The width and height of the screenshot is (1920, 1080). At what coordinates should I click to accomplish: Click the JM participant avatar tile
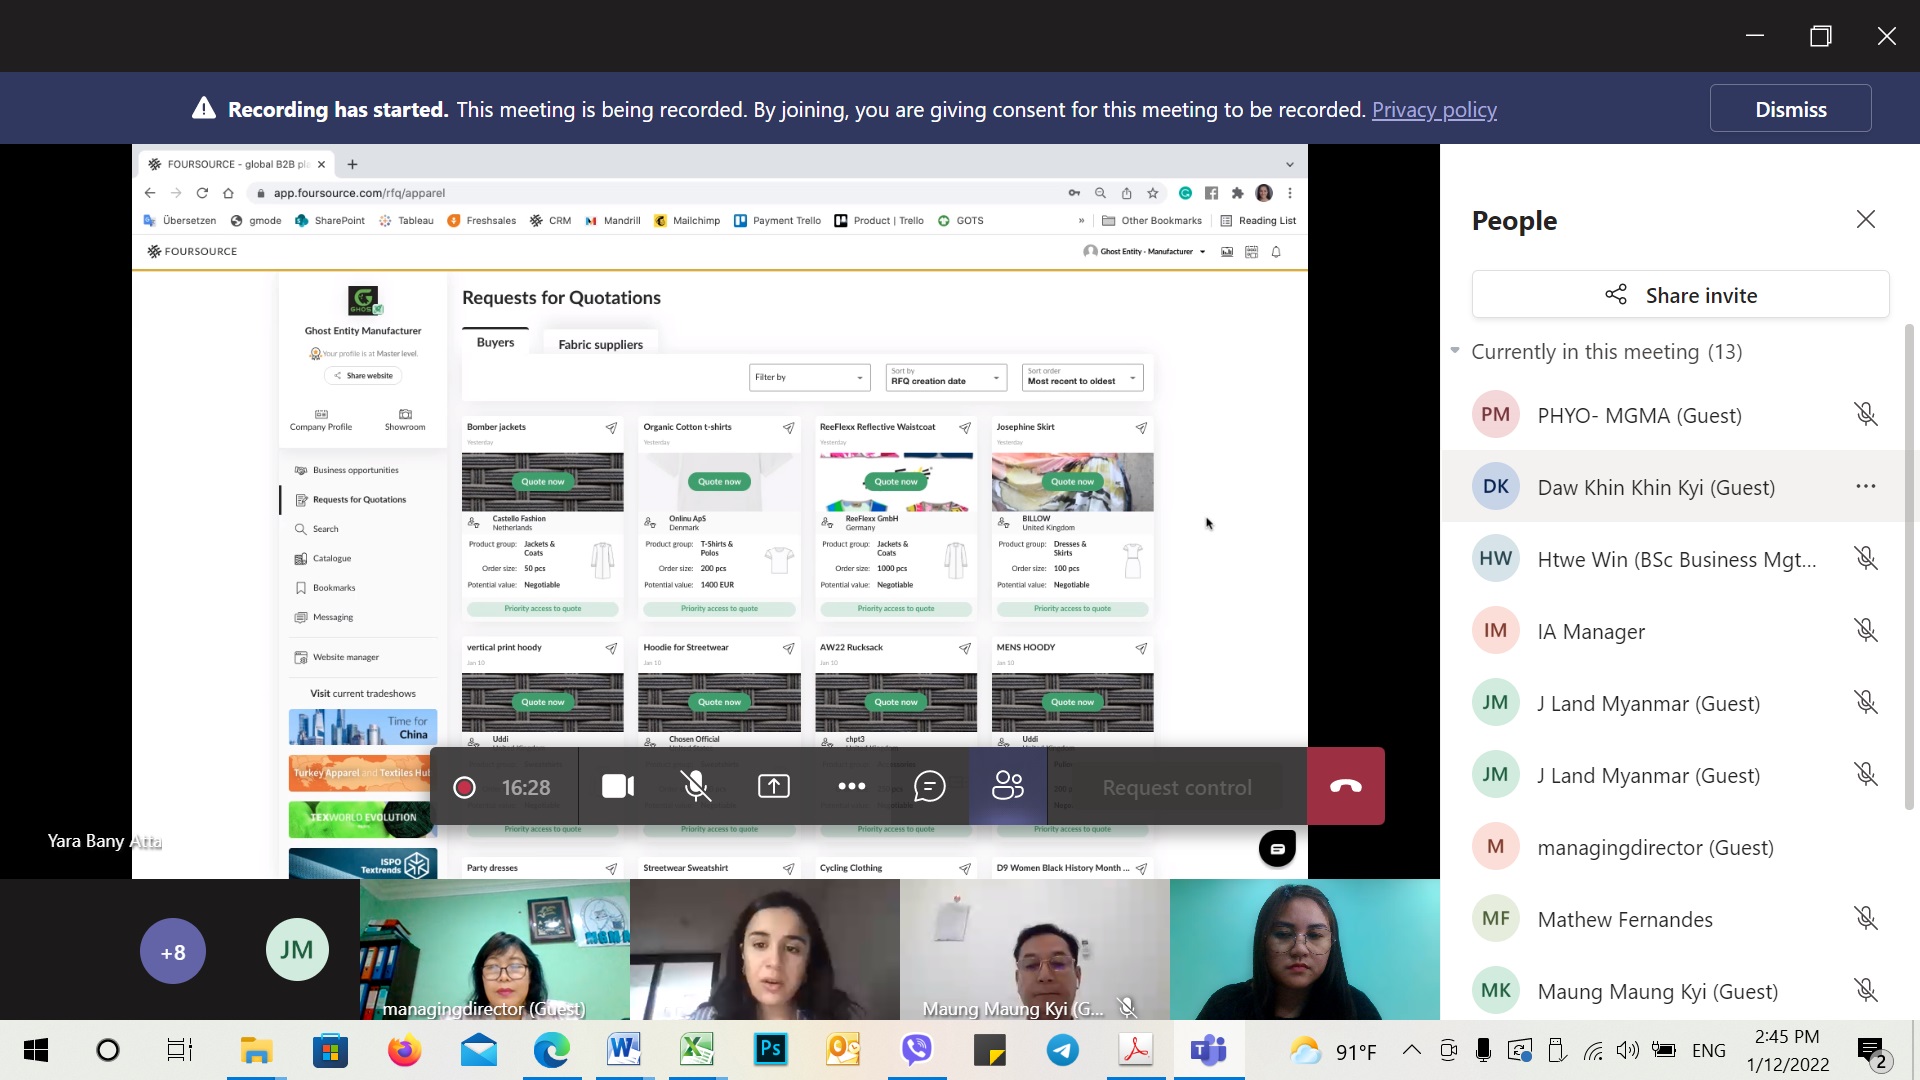tap(297, 950)
